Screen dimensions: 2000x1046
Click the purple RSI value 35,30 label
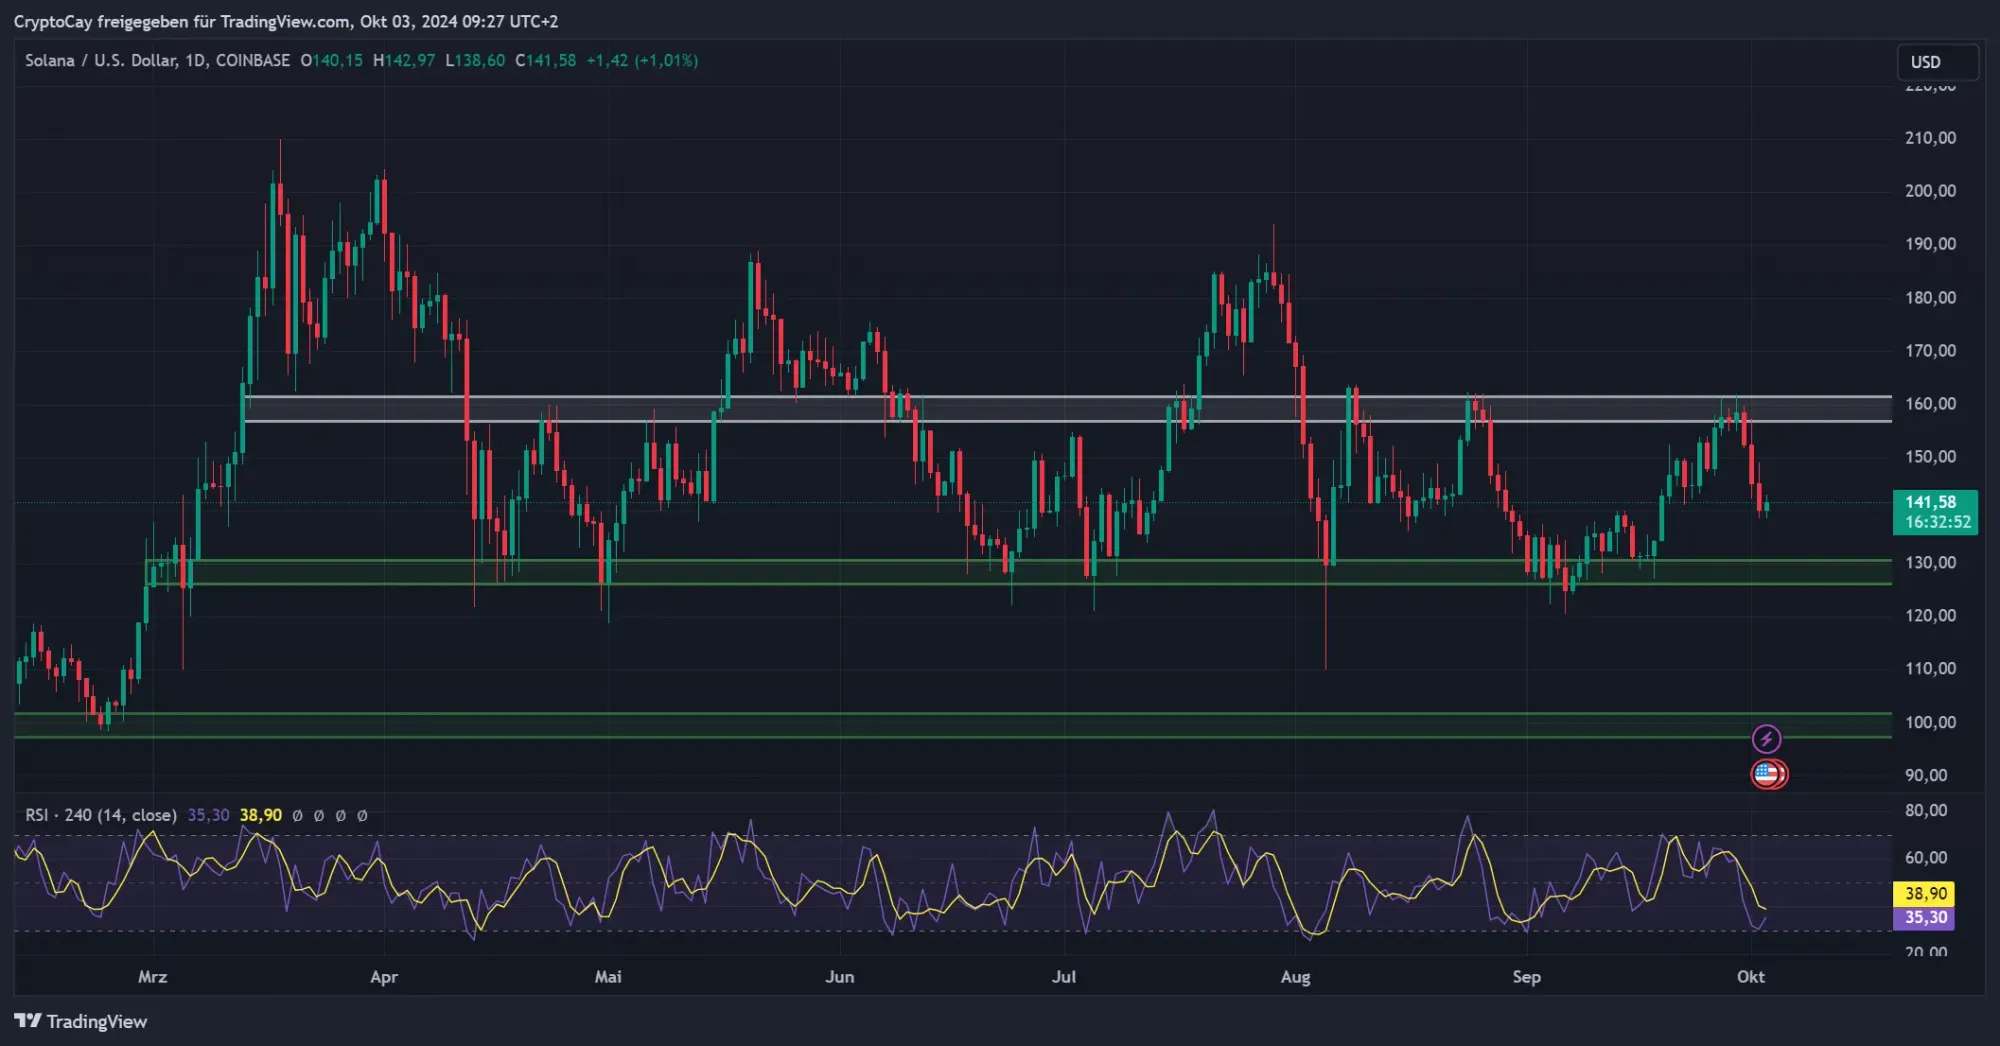coord(1924,917)
